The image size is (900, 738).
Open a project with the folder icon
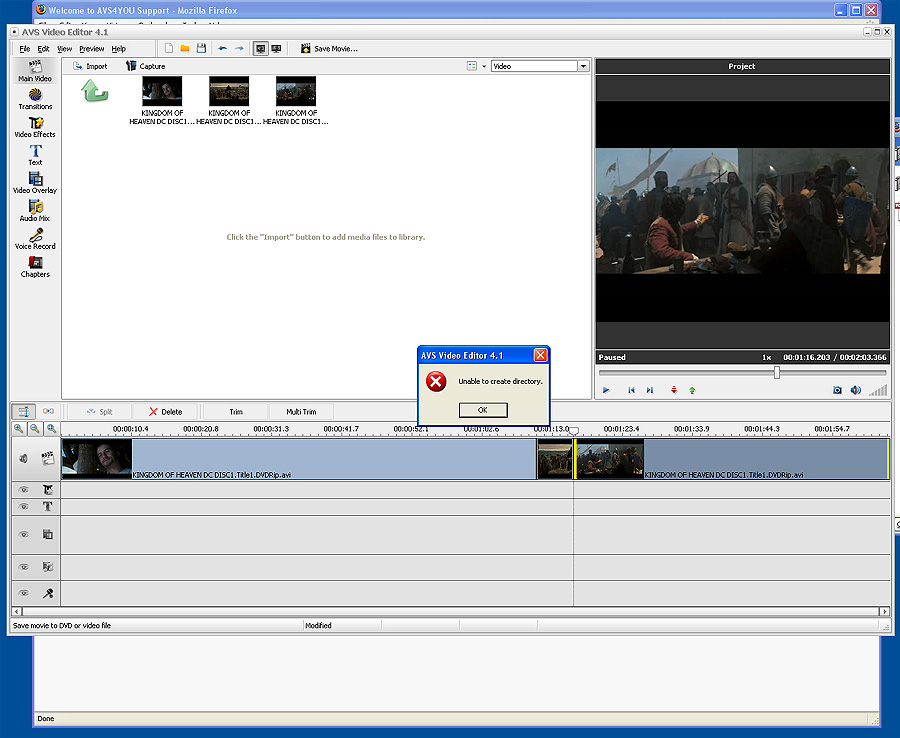click(x=185, y=49)
